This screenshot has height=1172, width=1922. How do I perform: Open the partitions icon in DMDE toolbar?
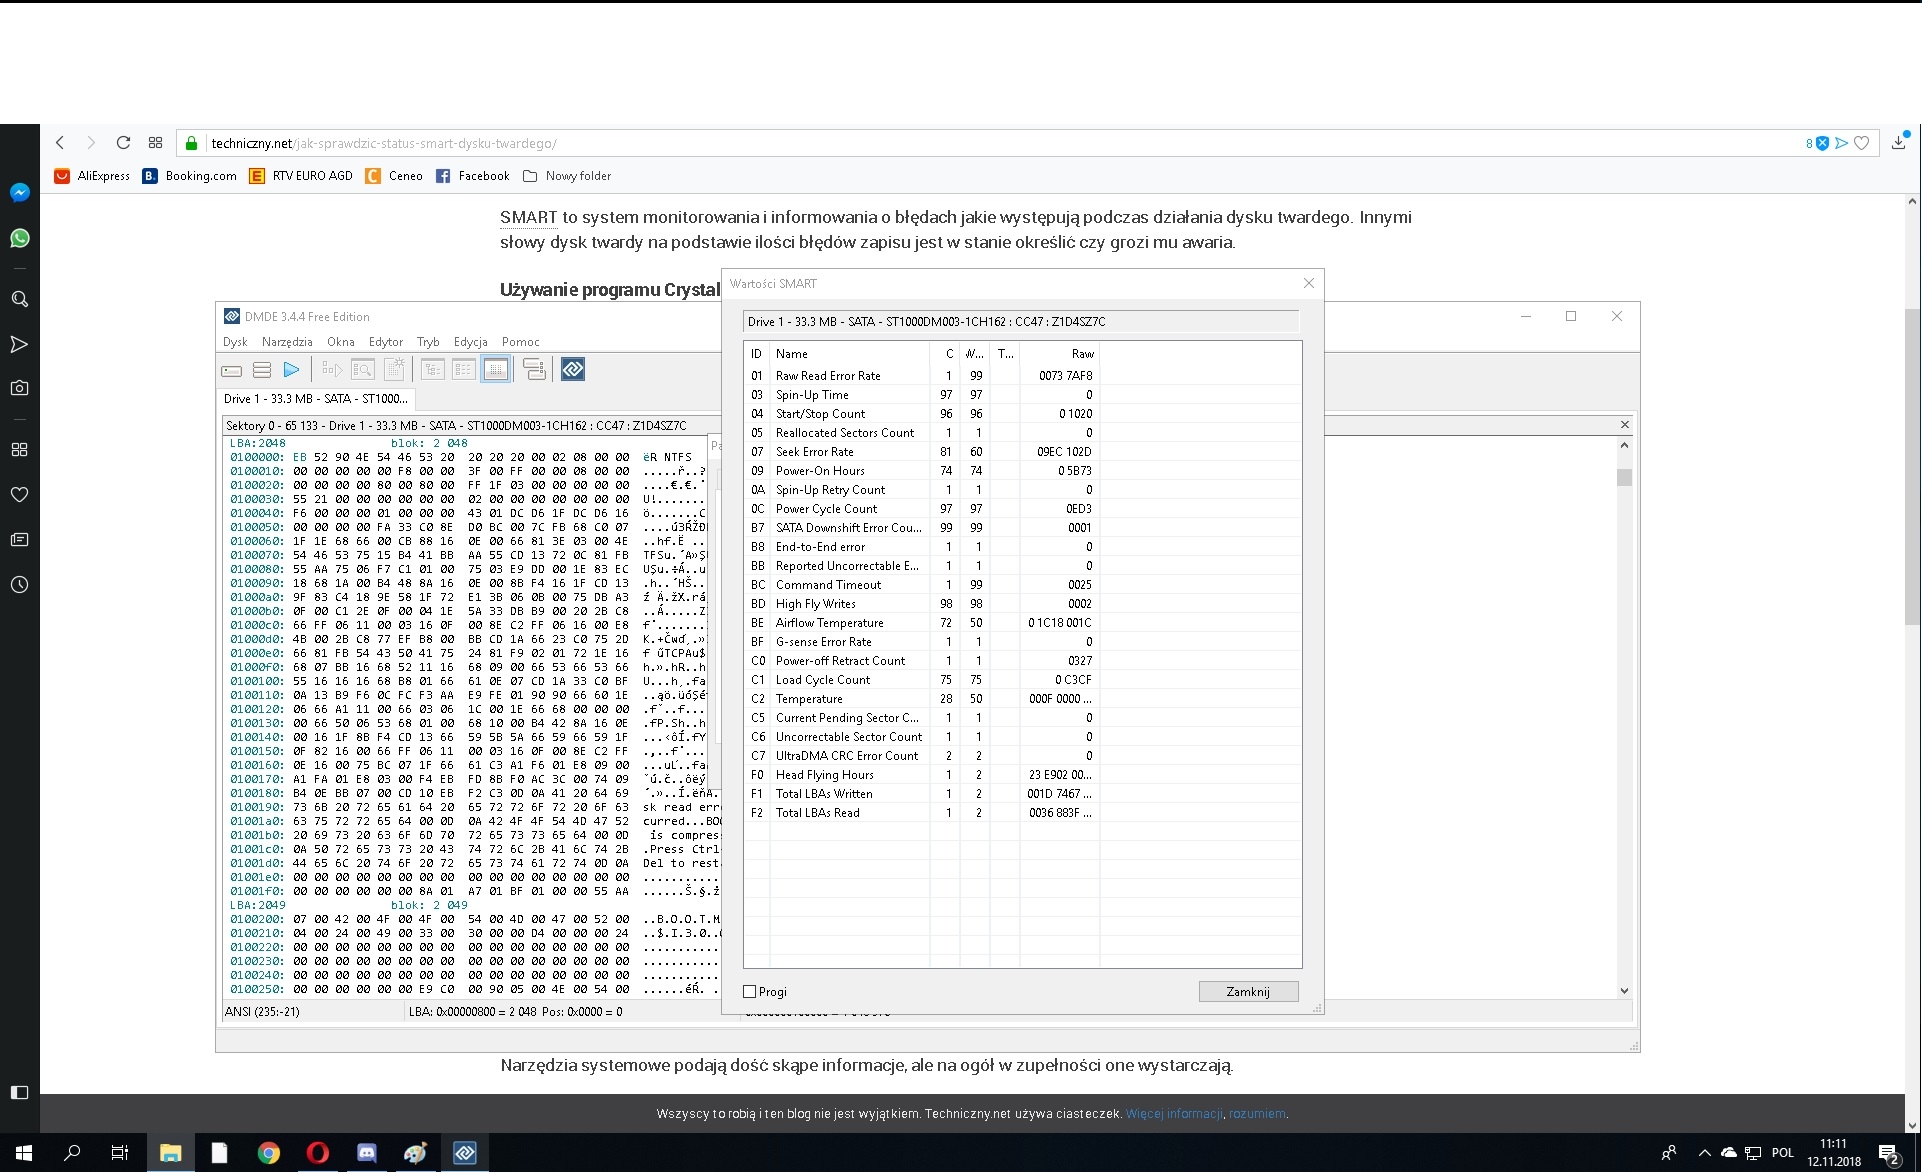tap(262, 370)
